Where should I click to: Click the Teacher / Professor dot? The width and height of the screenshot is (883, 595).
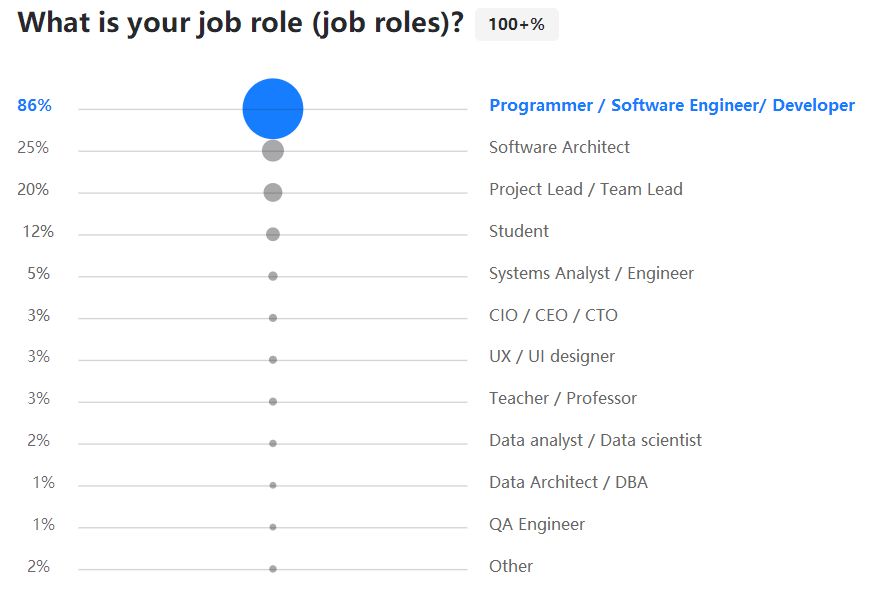273,401
